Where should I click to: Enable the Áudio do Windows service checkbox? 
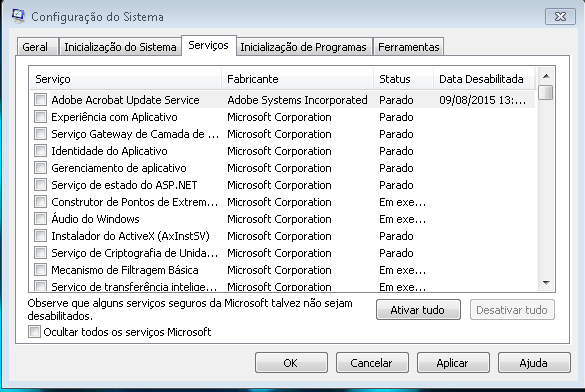40,219
